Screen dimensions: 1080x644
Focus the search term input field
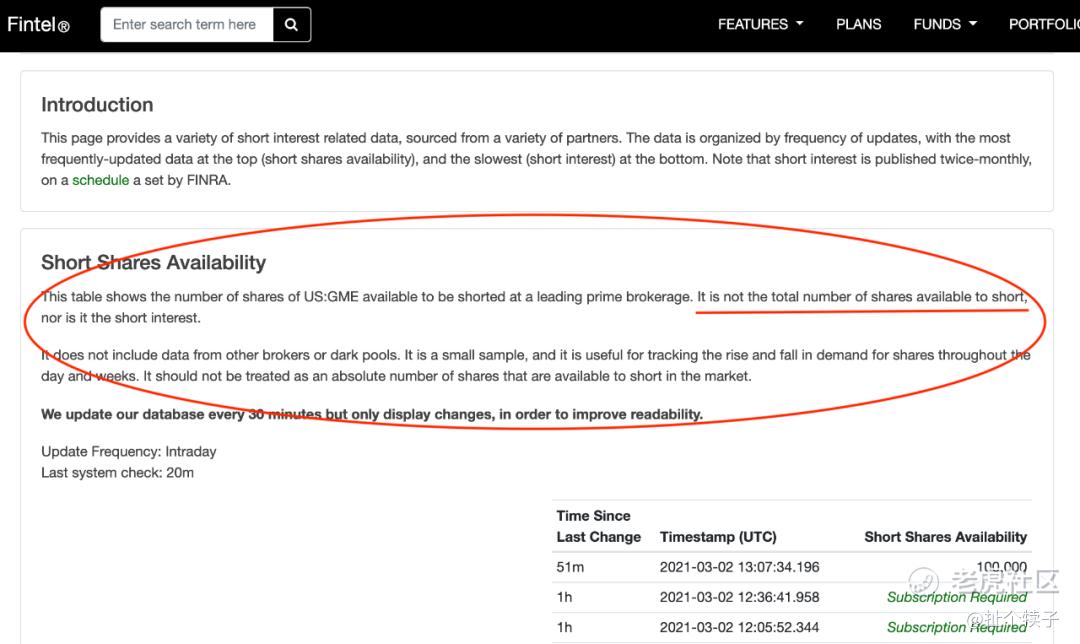point(187,25)
